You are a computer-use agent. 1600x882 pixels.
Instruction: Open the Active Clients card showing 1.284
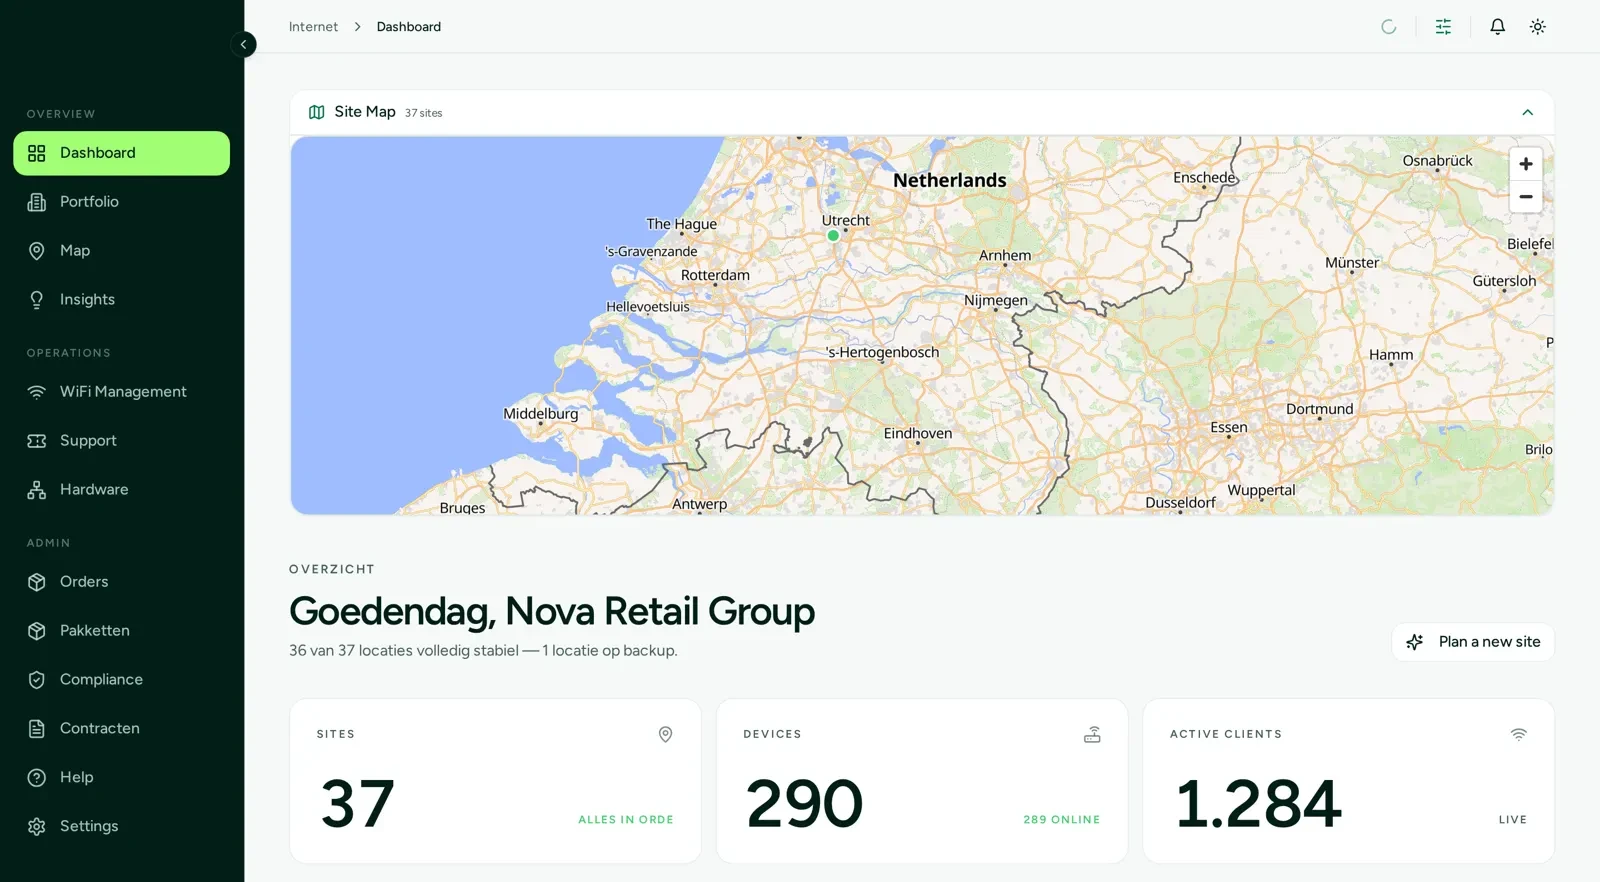(1348, 781)
